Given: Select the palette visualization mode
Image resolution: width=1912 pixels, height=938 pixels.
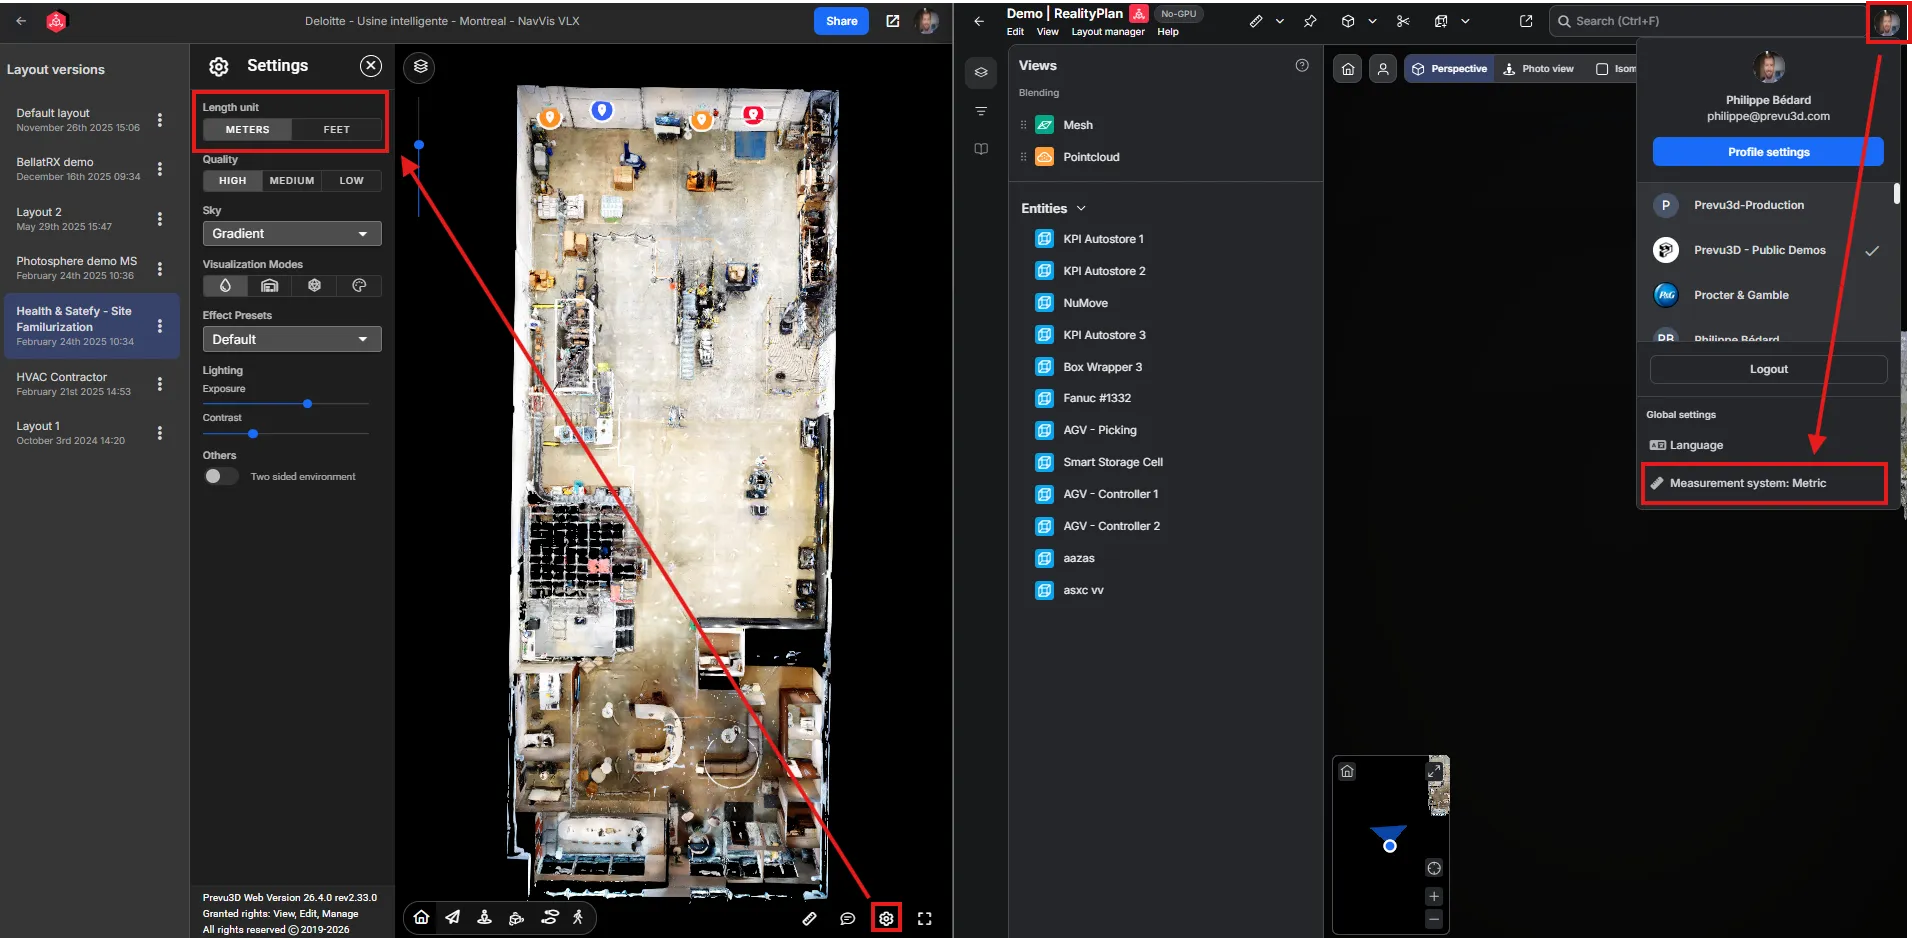Looking at the screenshot, I should click(x=359, y=286).
